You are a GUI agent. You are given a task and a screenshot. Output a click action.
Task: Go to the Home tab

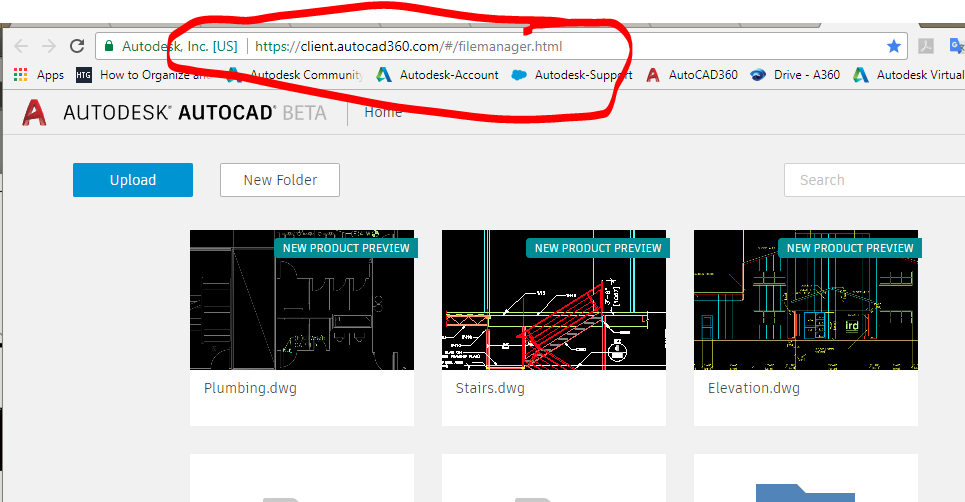(383, 112)
